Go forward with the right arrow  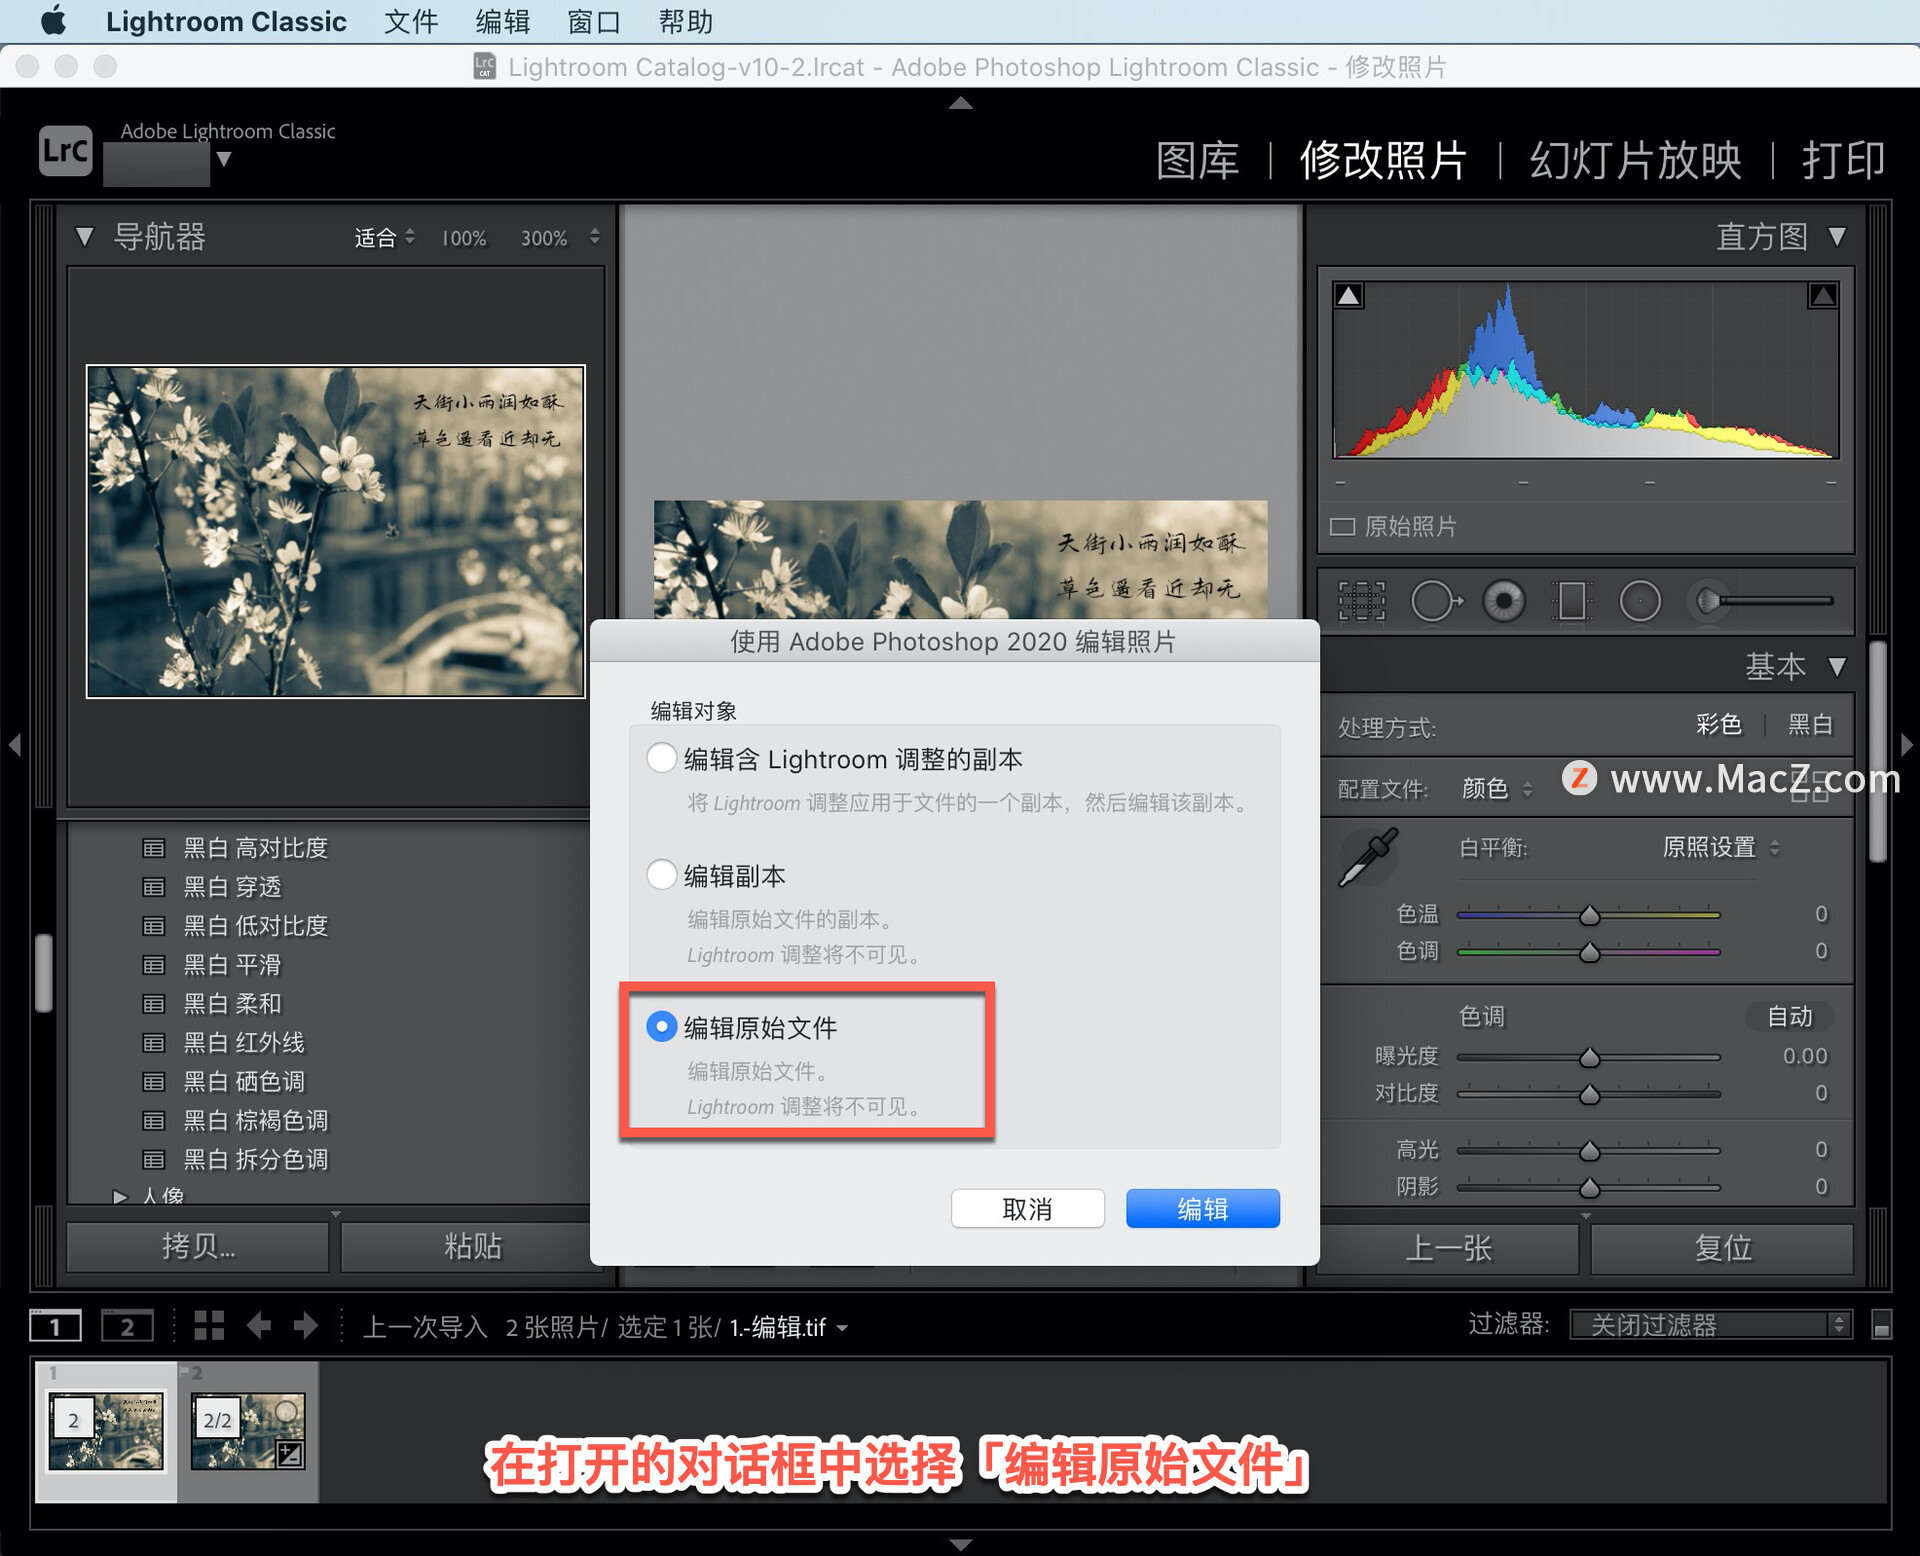click(306, 1326)
